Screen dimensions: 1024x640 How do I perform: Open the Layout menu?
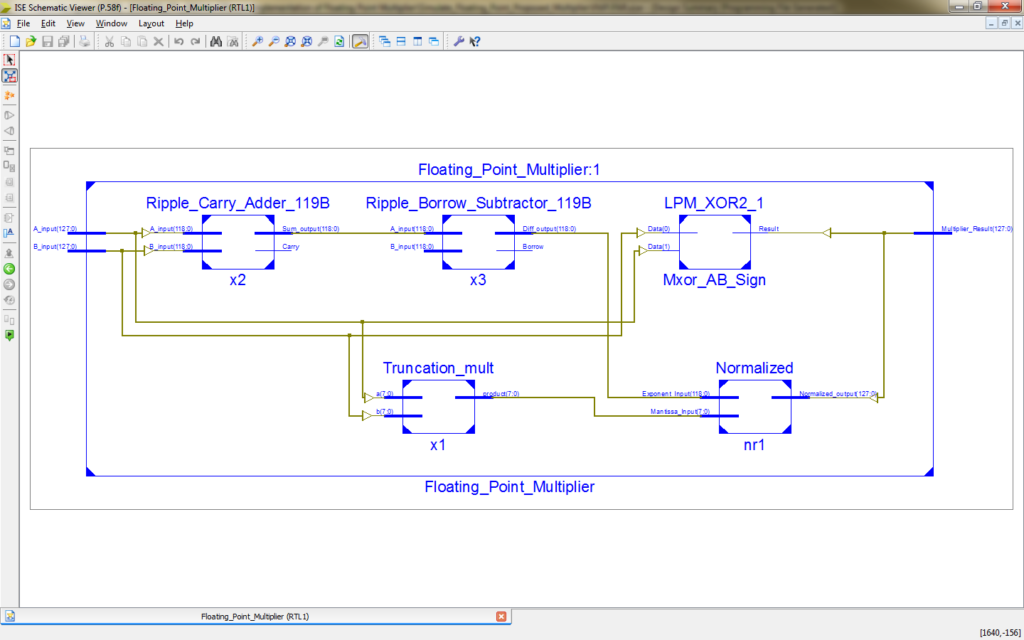(151, 23)
